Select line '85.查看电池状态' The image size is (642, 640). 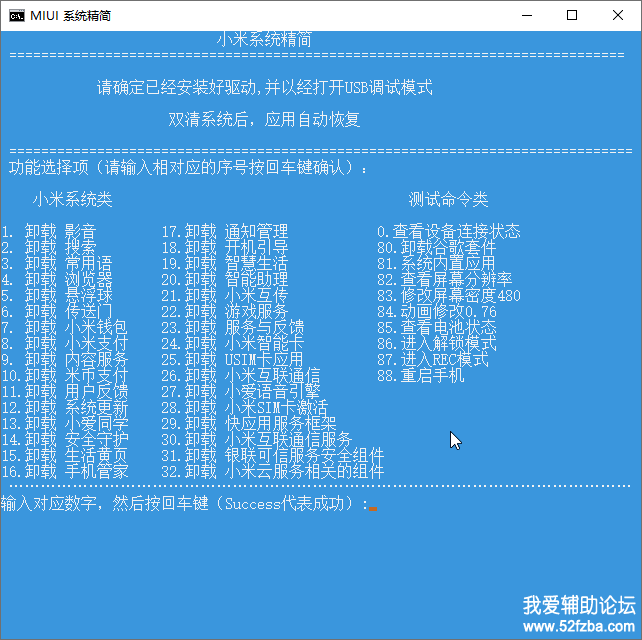click(437, 328)
